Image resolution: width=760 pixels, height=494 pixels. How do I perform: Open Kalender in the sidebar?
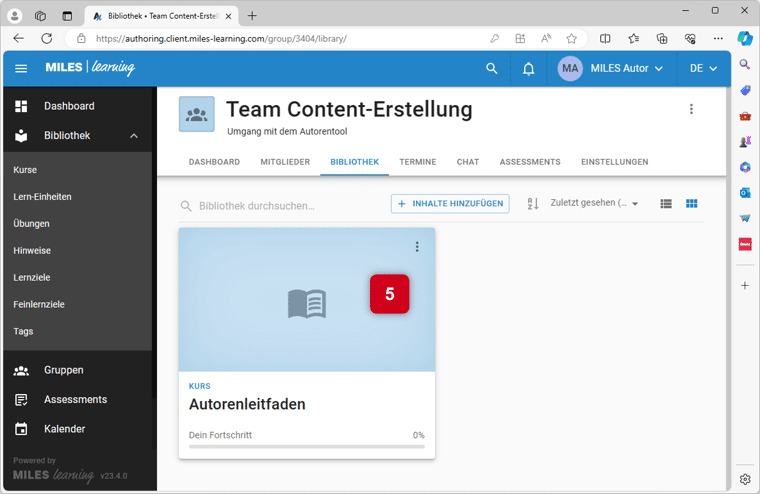tap(64, 429)
